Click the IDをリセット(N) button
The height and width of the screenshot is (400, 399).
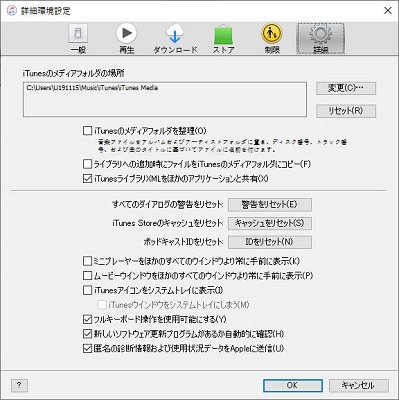click(270, 242)
